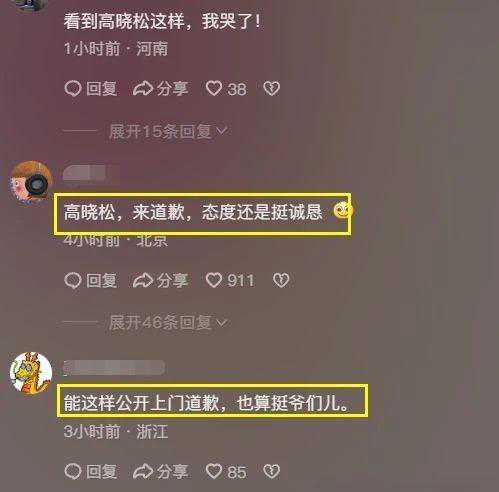This screenshot has width=499, height=492.
Task: Open the blurred username above Beijing comment
Action: (x=84, y=173)
